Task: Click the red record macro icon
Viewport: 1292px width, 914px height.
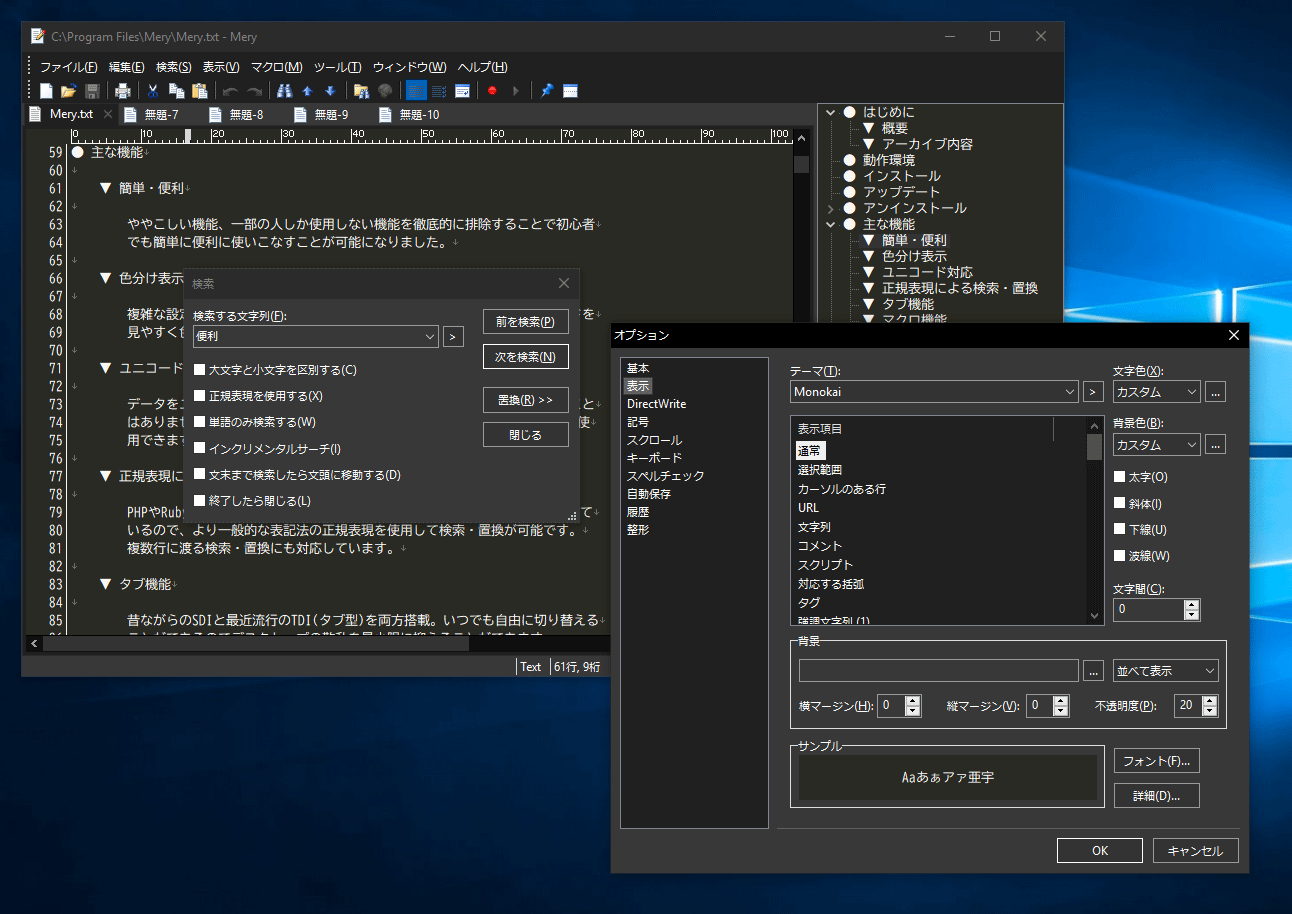Action: coord(492,91)
